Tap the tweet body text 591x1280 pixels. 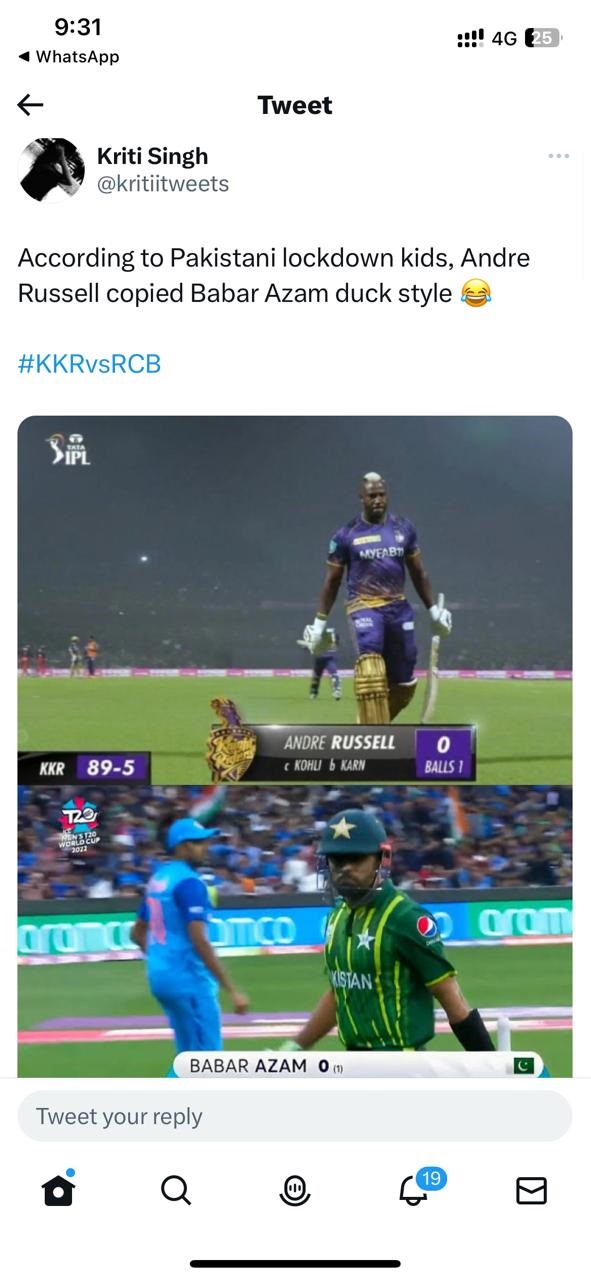274,275
